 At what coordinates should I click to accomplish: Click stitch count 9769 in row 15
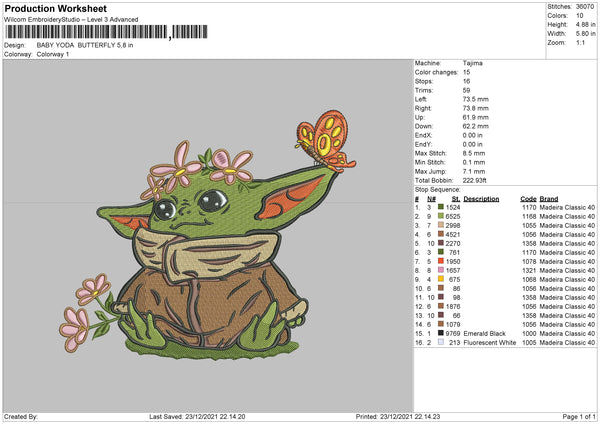[x=453, y=333]
